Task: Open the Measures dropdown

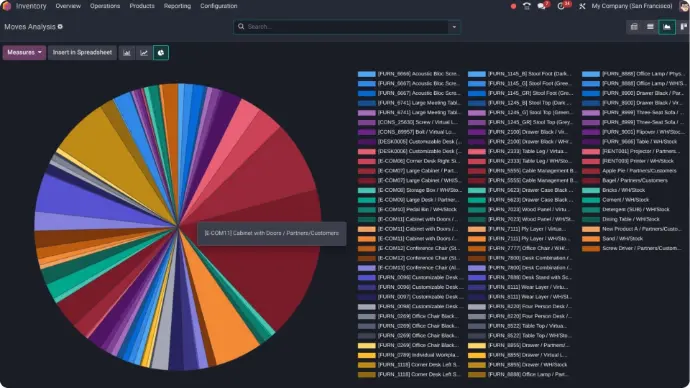Action: (24, 52)
